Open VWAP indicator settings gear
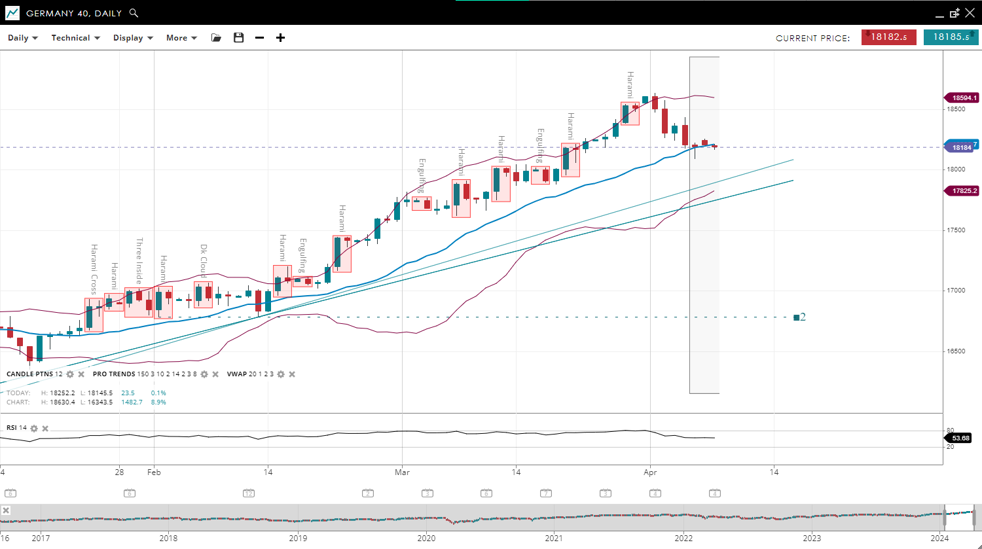 pyautogui.click(x=281, y=374)
